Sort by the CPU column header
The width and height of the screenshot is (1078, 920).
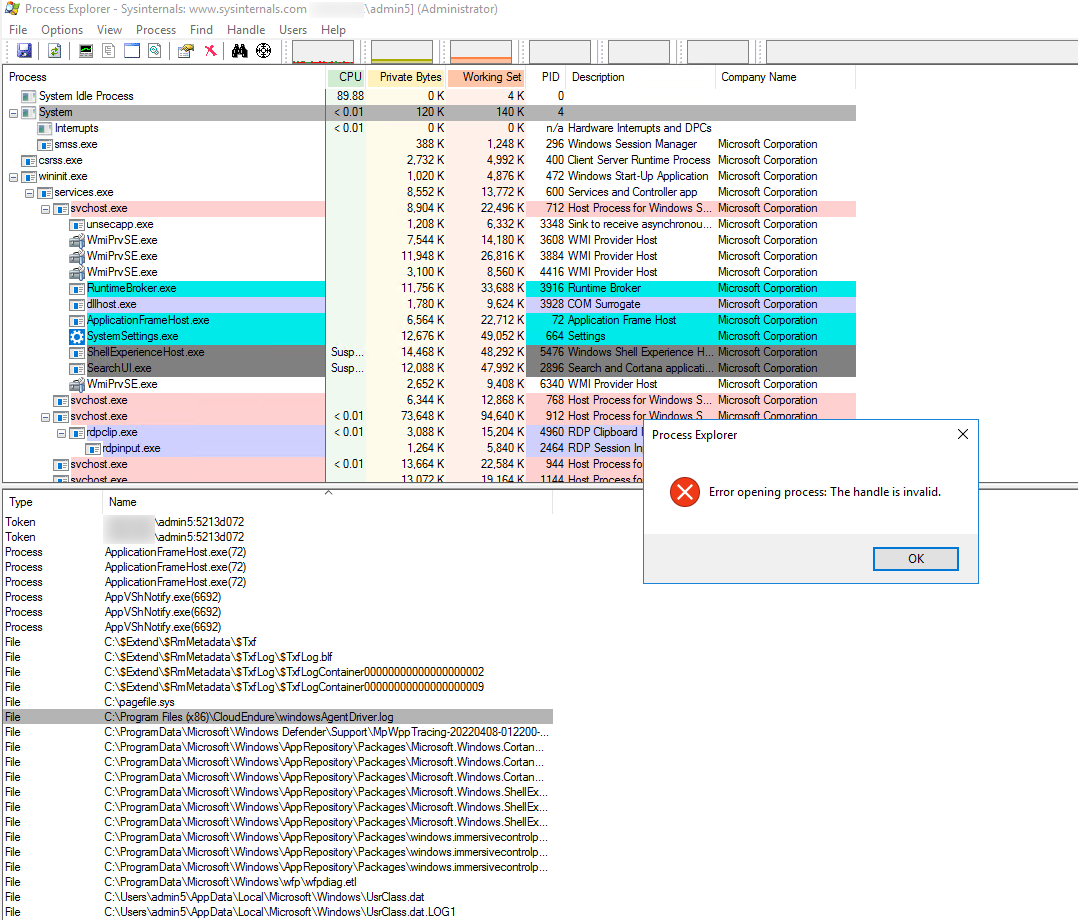click(346, 77)
